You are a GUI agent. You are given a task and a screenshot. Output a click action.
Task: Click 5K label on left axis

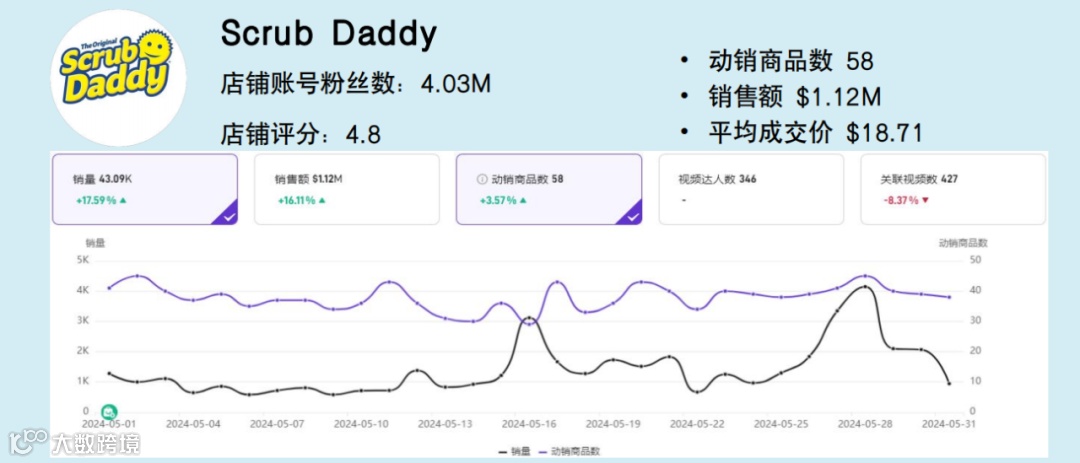point(83,260)
